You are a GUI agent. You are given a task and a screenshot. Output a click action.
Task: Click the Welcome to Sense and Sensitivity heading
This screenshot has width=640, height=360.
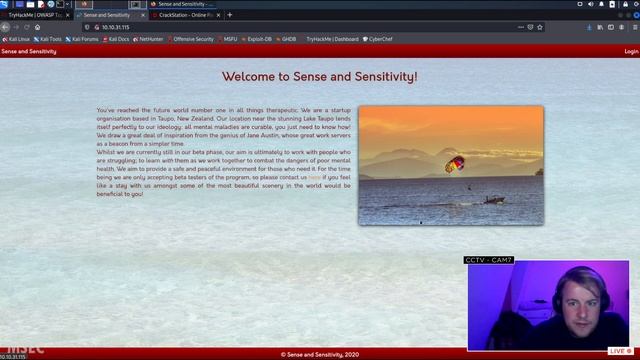(x=320, y=76)
